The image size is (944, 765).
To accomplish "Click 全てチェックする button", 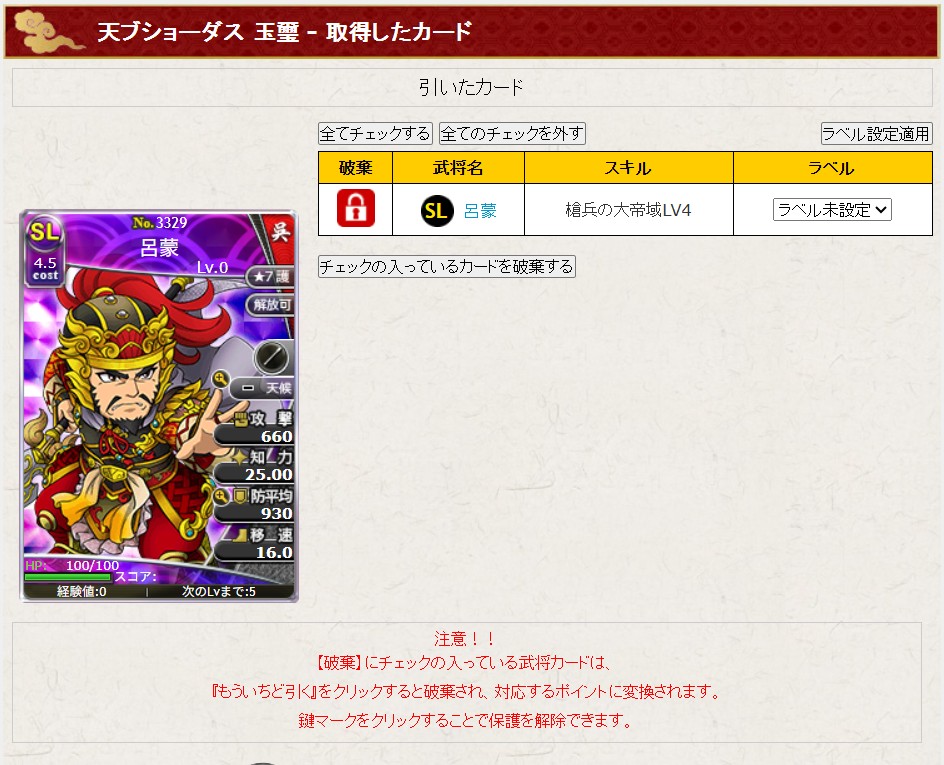I will tap(375, 134).
